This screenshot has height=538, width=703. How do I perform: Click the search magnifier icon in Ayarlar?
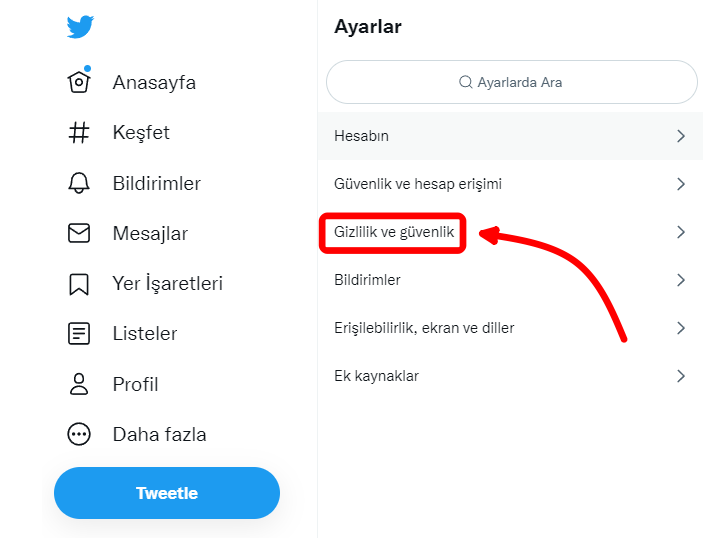click(x=466, y=82)
